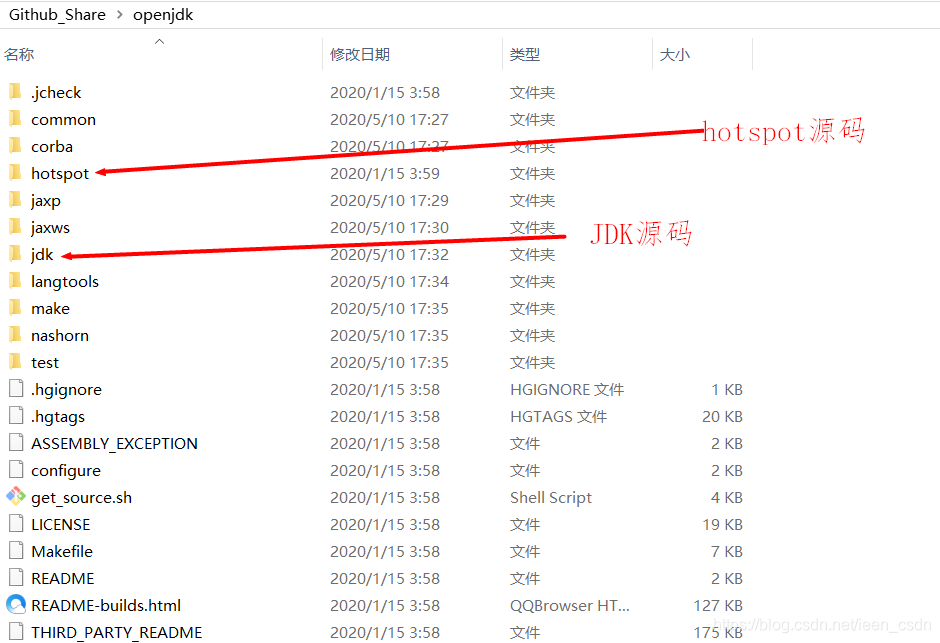Click the corba folder icon
Viewport: 940px width, 643px height.
[x=16, y=146]
